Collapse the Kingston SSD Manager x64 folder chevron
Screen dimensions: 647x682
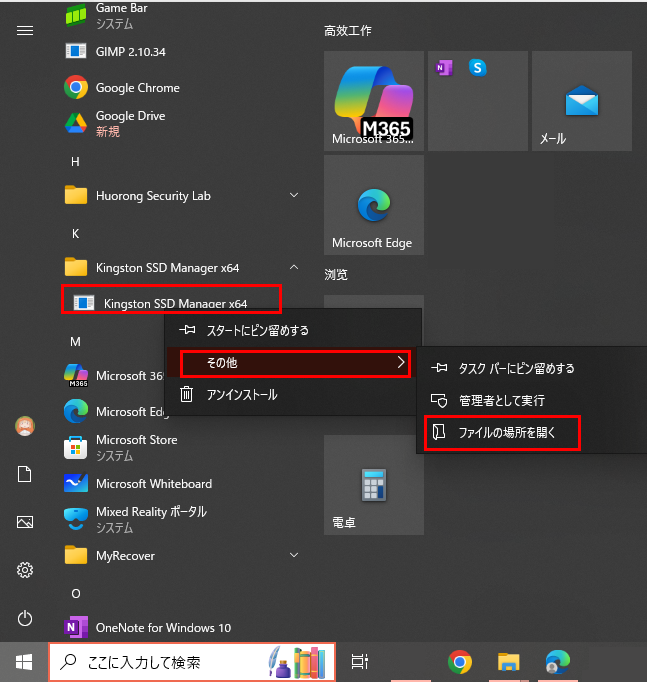(x=294, y=267)
